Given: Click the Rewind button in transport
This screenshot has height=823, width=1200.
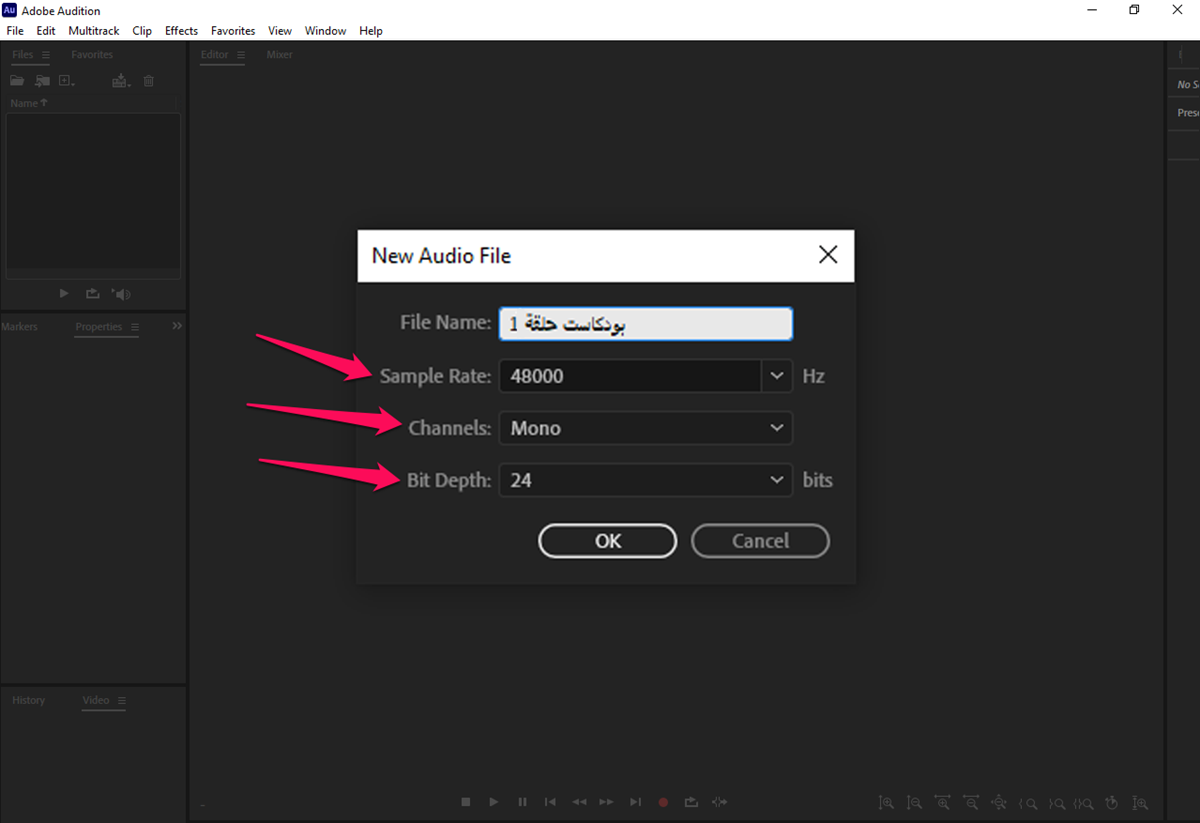Looking at the screenshot, I should point(579,802).
